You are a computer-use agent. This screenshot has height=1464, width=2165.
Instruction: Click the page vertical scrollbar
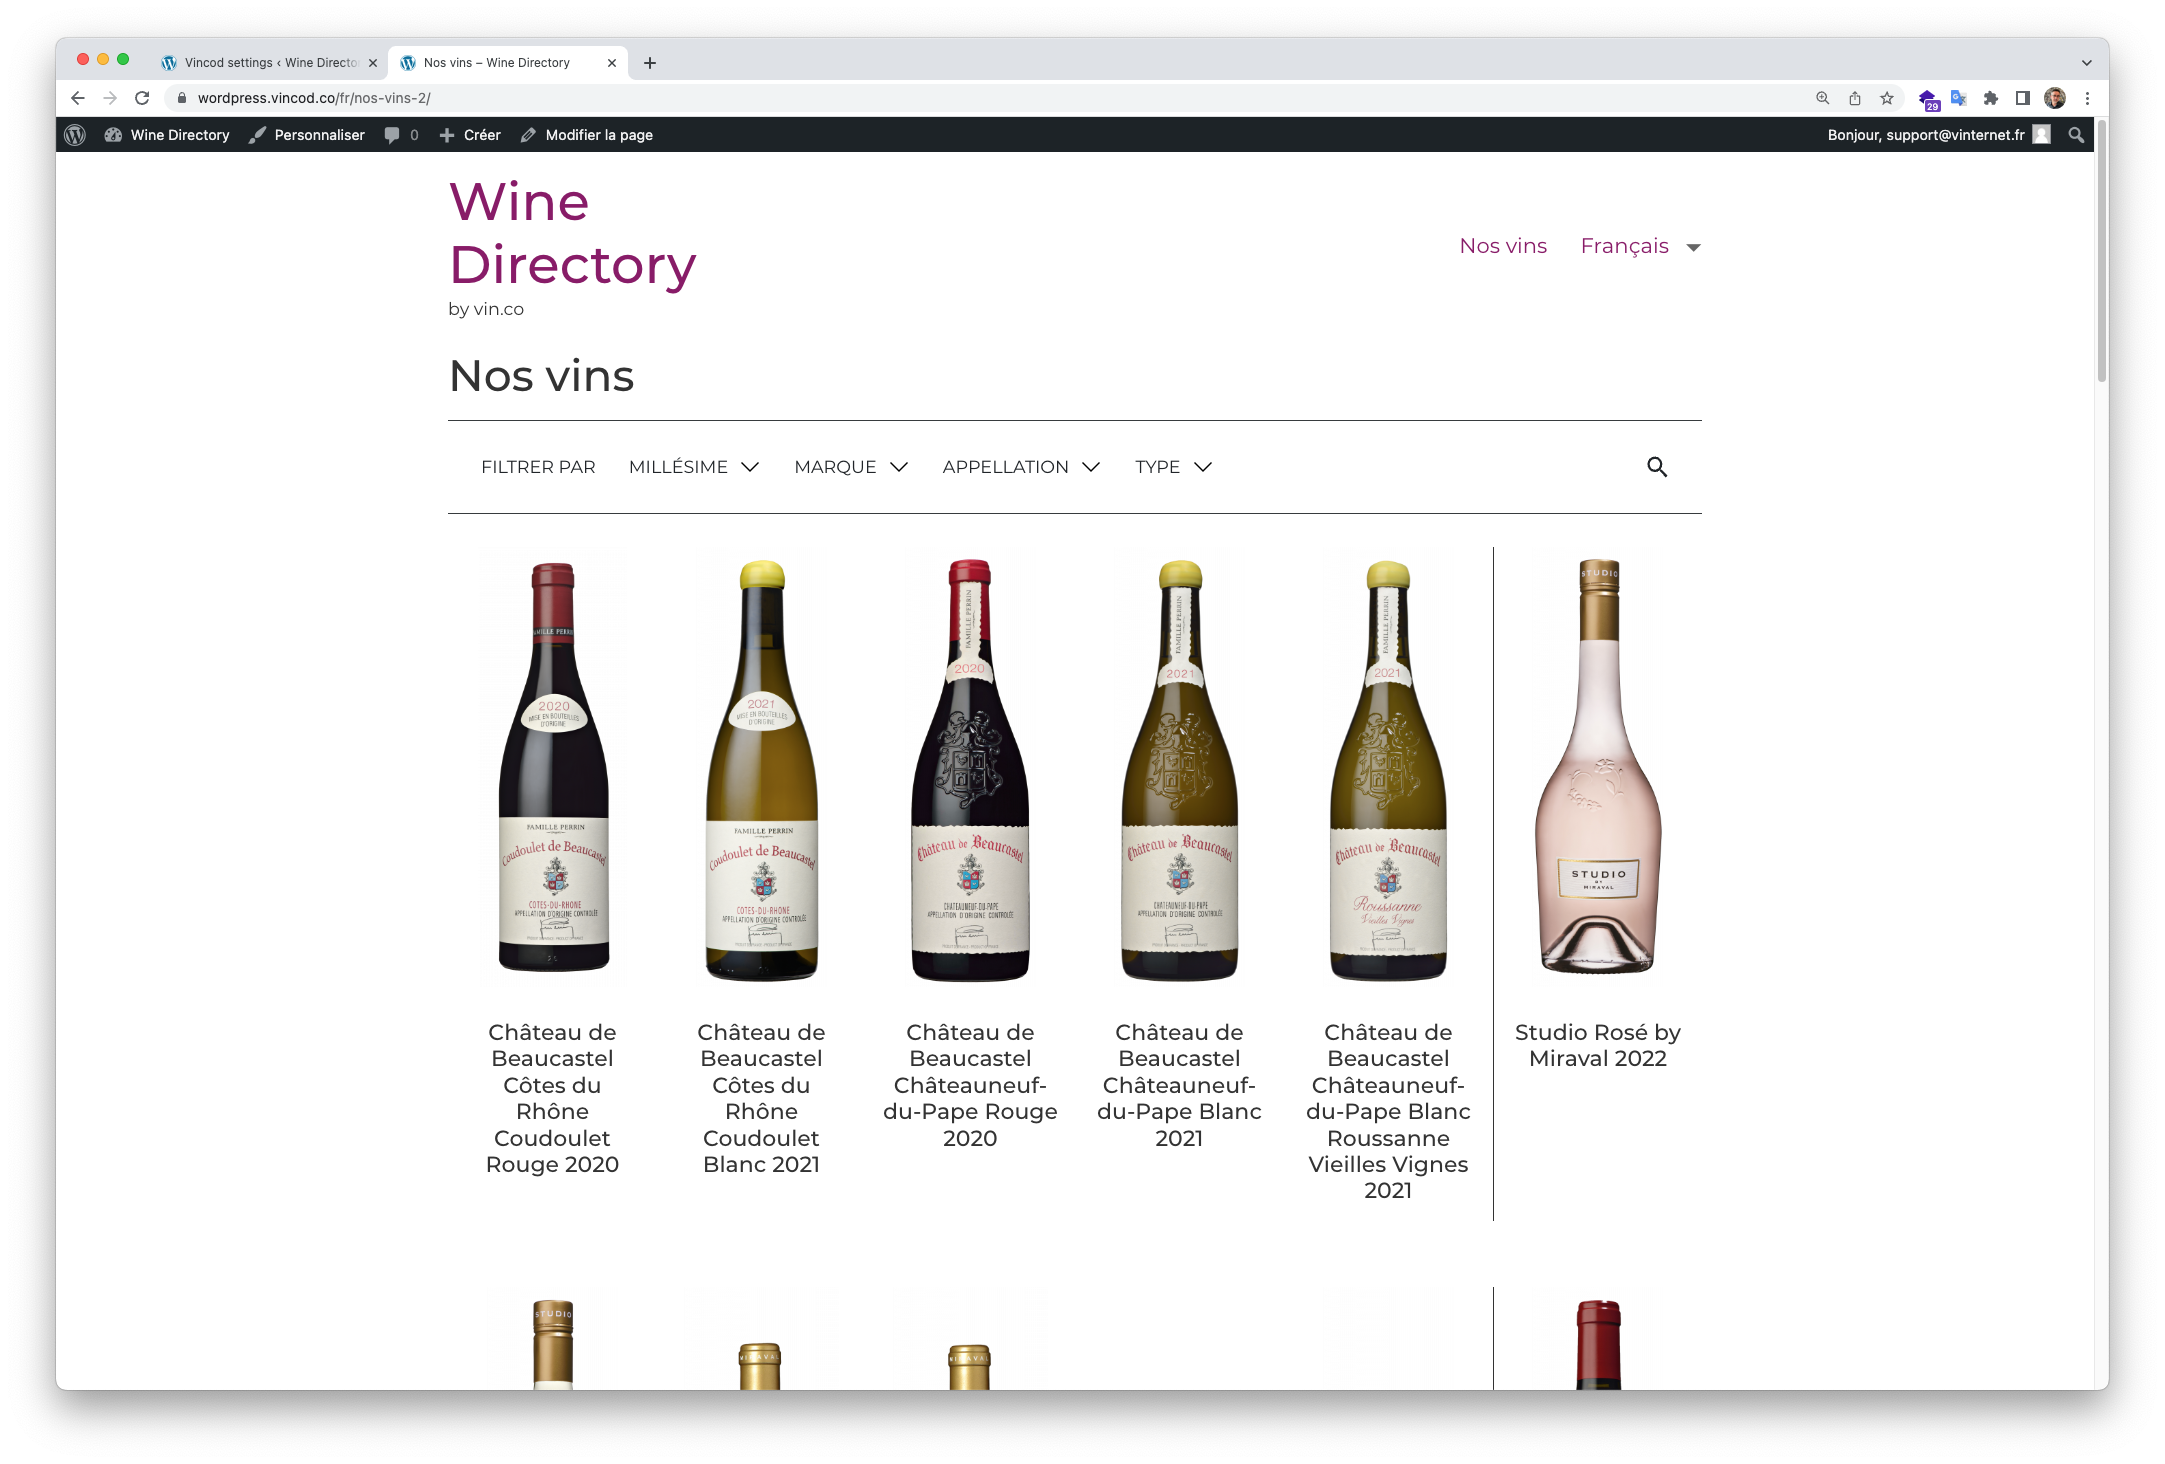click(x=2101, y=250)
